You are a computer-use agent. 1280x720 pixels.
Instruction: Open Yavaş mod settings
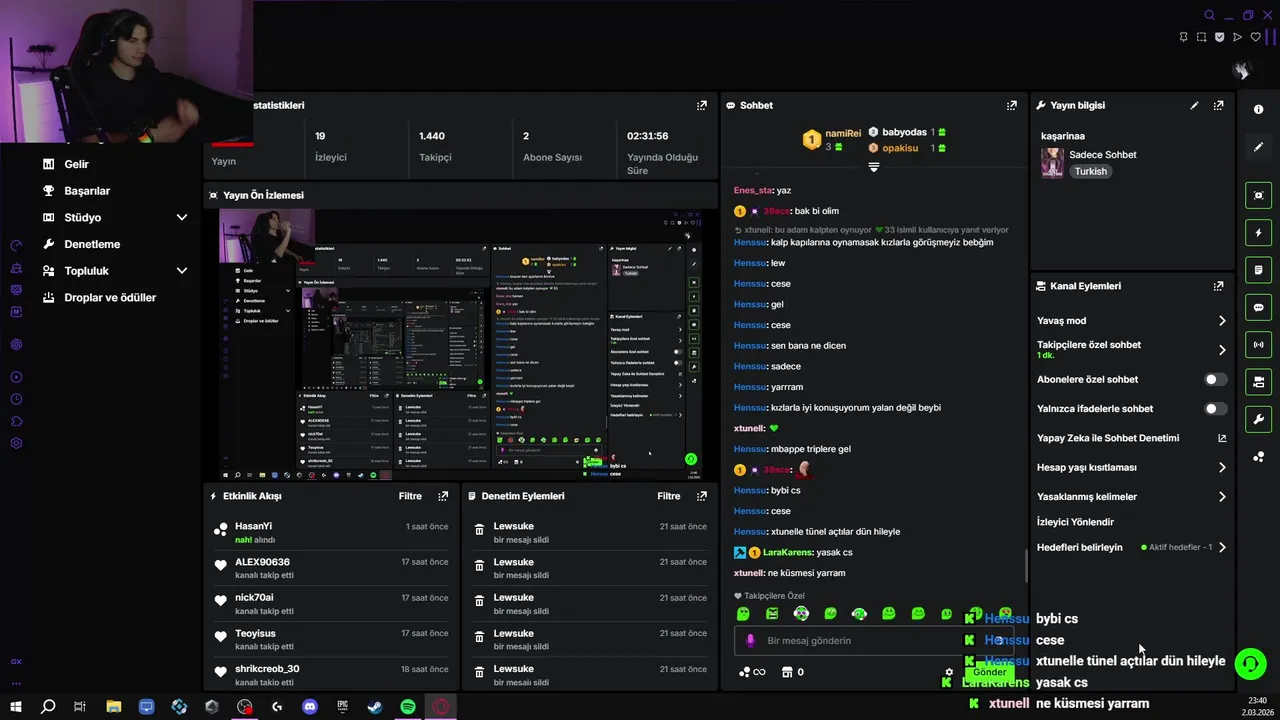pyautogui.click(x=1132, y=321)
